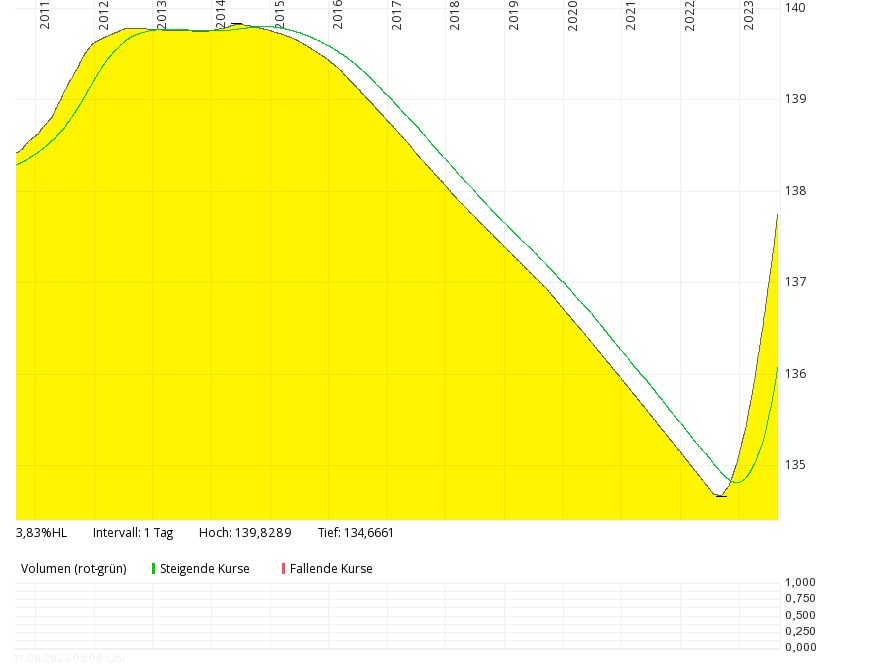This screenshot has width=895, height=669.
Task: Click the 'Fallende Kurse' legend text
Action: [x=331, y=569]
